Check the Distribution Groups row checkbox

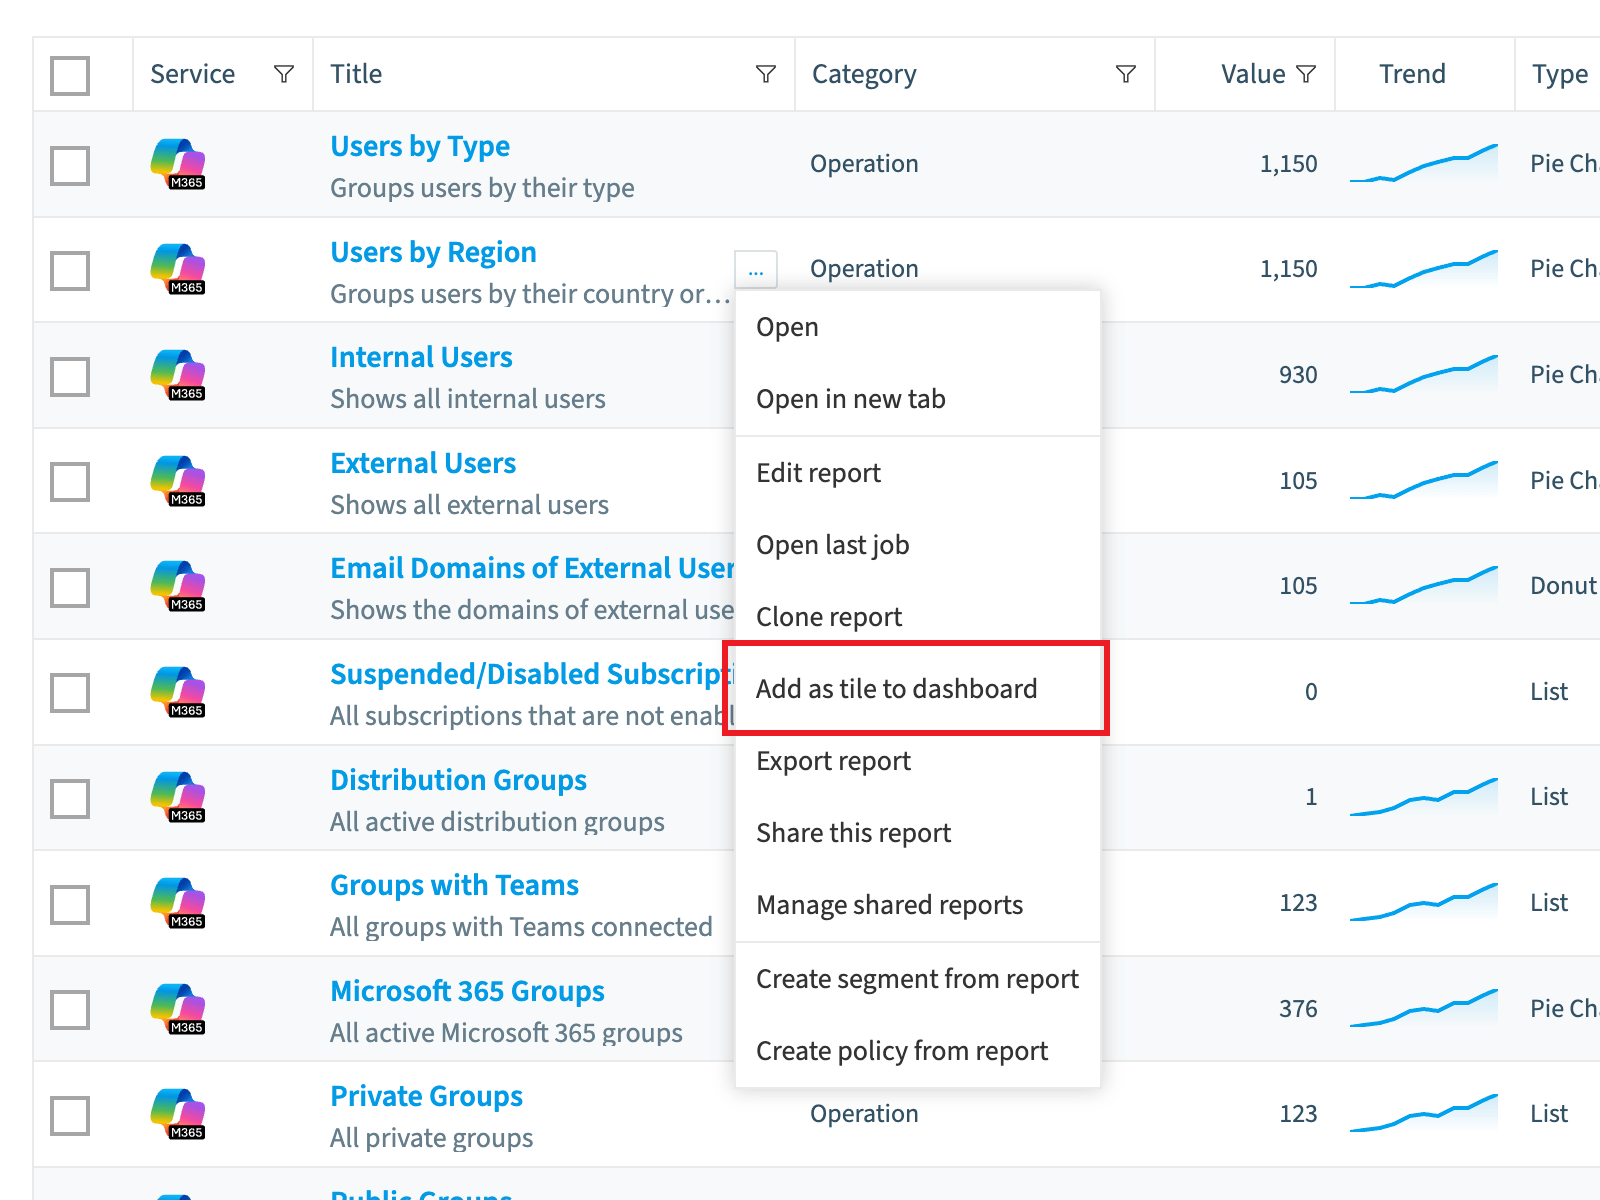[70, 798]
